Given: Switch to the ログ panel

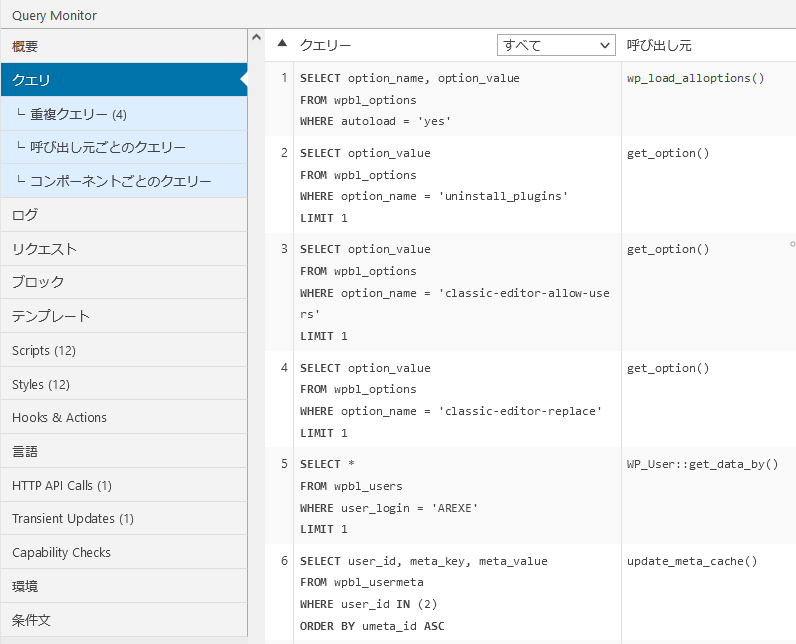Looking at the screenshot, I should 25,215.
